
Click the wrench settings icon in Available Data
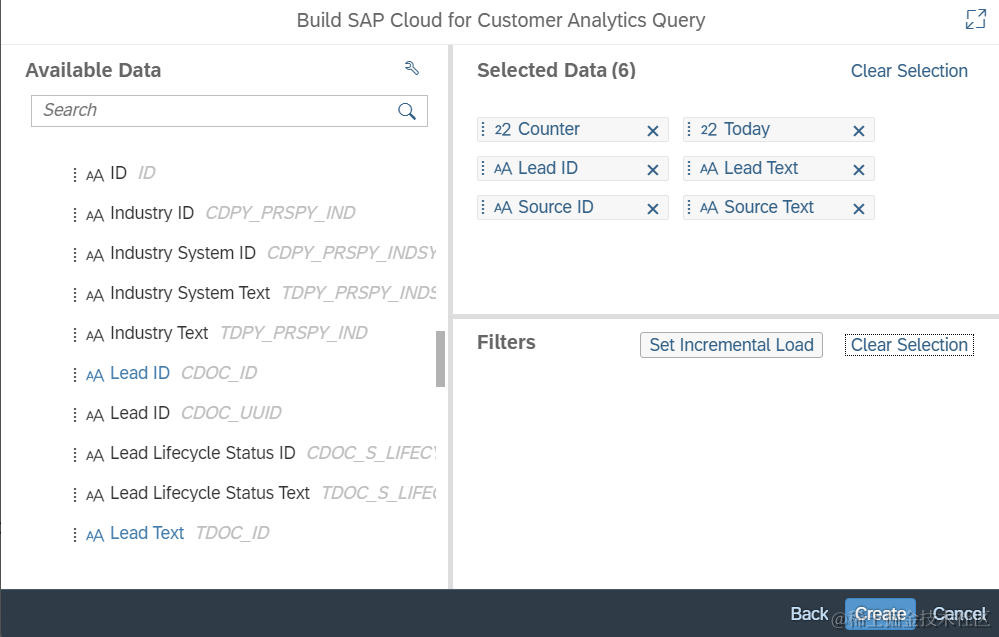click(x=411, y=68)
